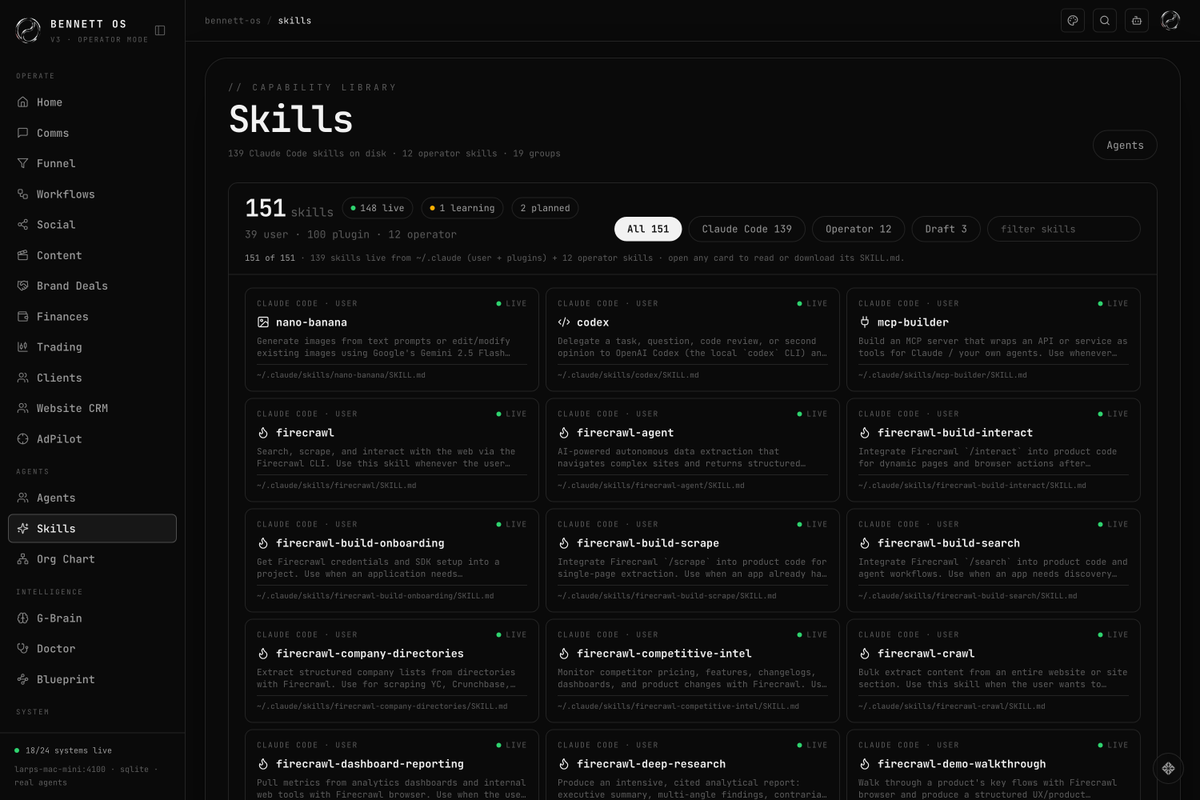Open the firecrawl-build-search skill card

(x=993, y=561)
